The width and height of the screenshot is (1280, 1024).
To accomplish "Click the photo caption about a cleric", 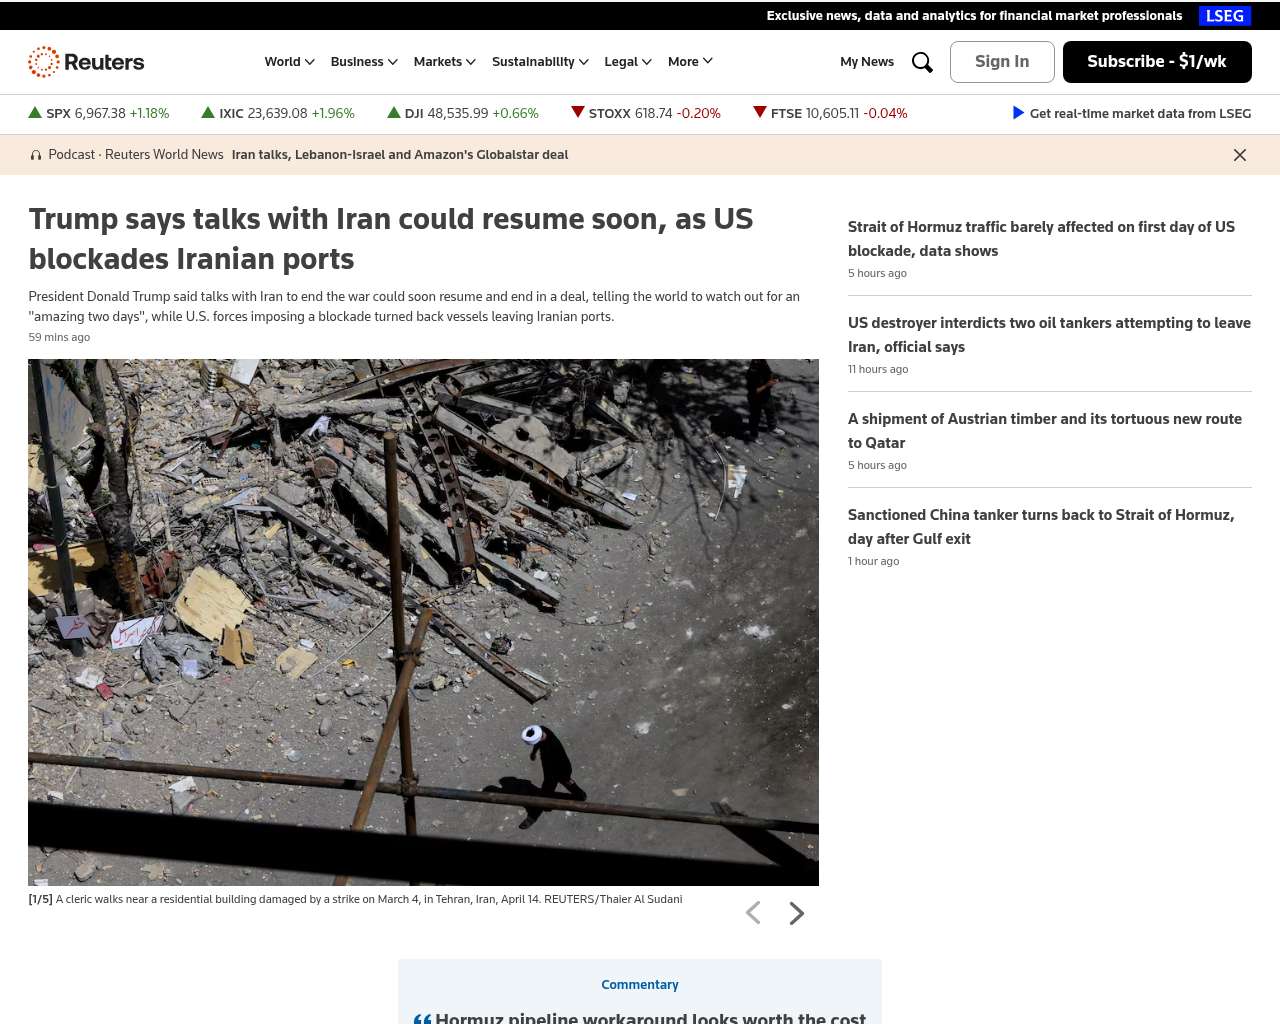I will (355, 899).
